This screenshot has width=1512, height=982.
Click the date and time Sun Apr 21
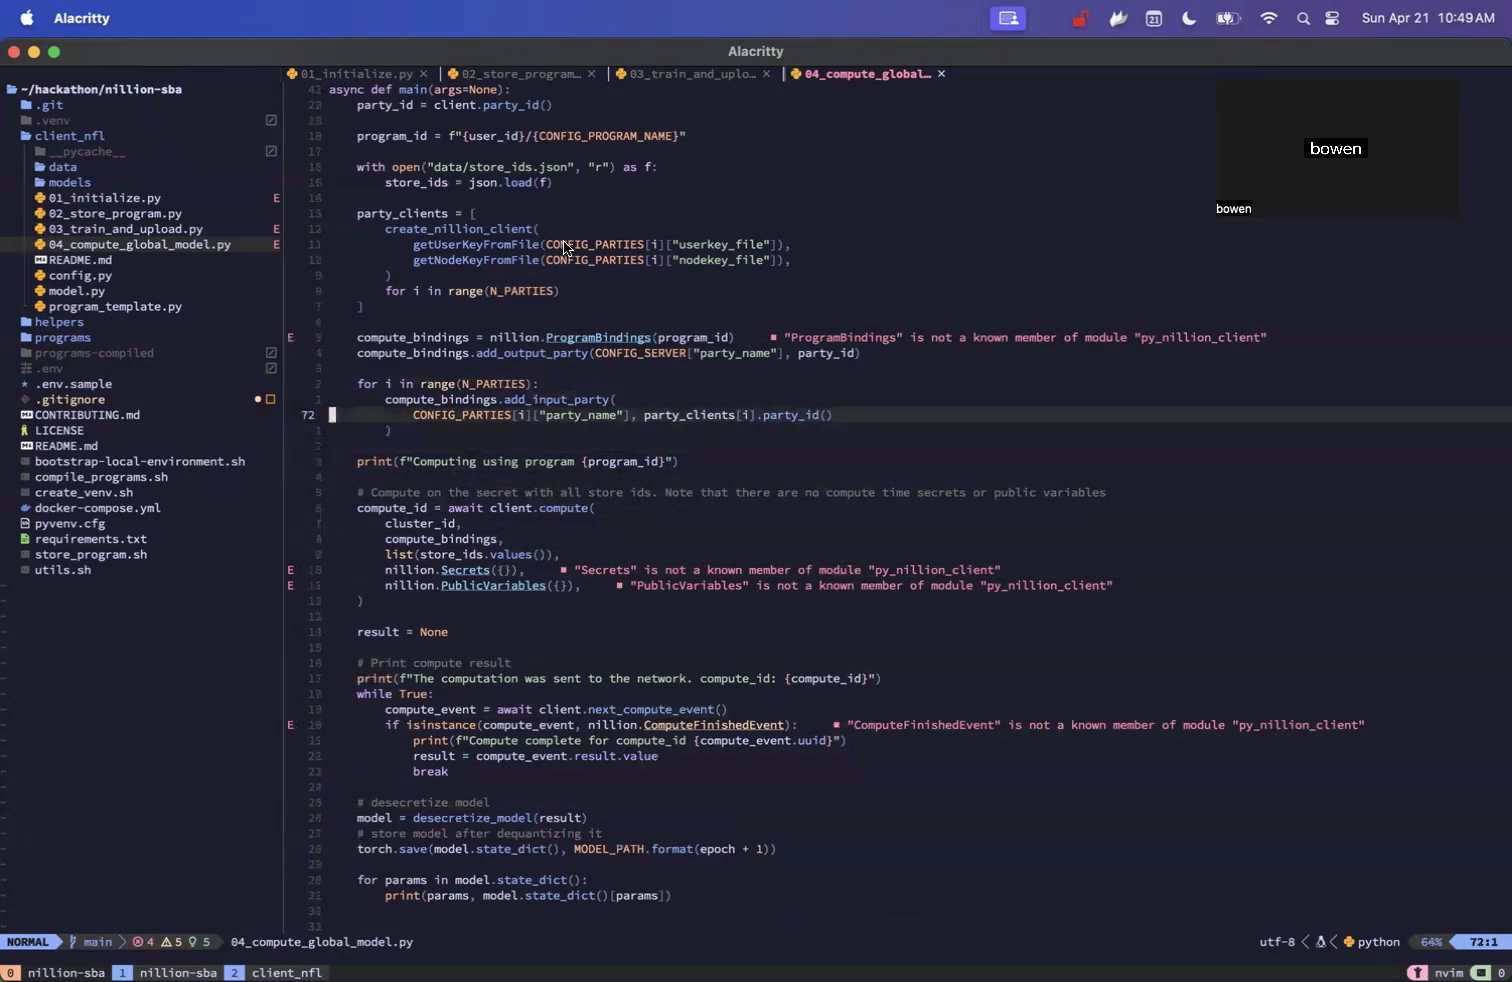[1428, 18]
